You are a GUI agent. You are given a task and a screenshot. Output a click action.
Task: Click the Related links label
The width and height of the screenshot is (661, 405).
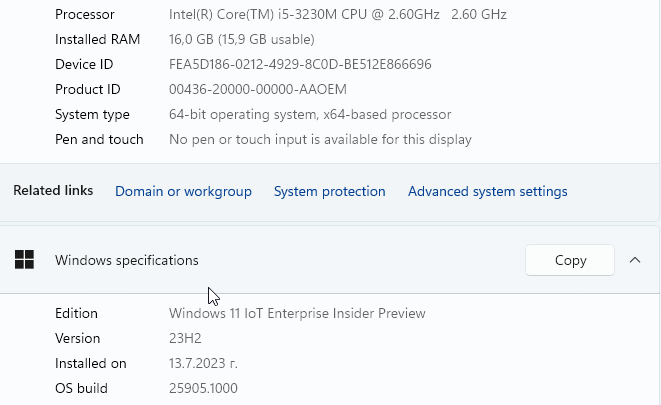coord(53,190)
